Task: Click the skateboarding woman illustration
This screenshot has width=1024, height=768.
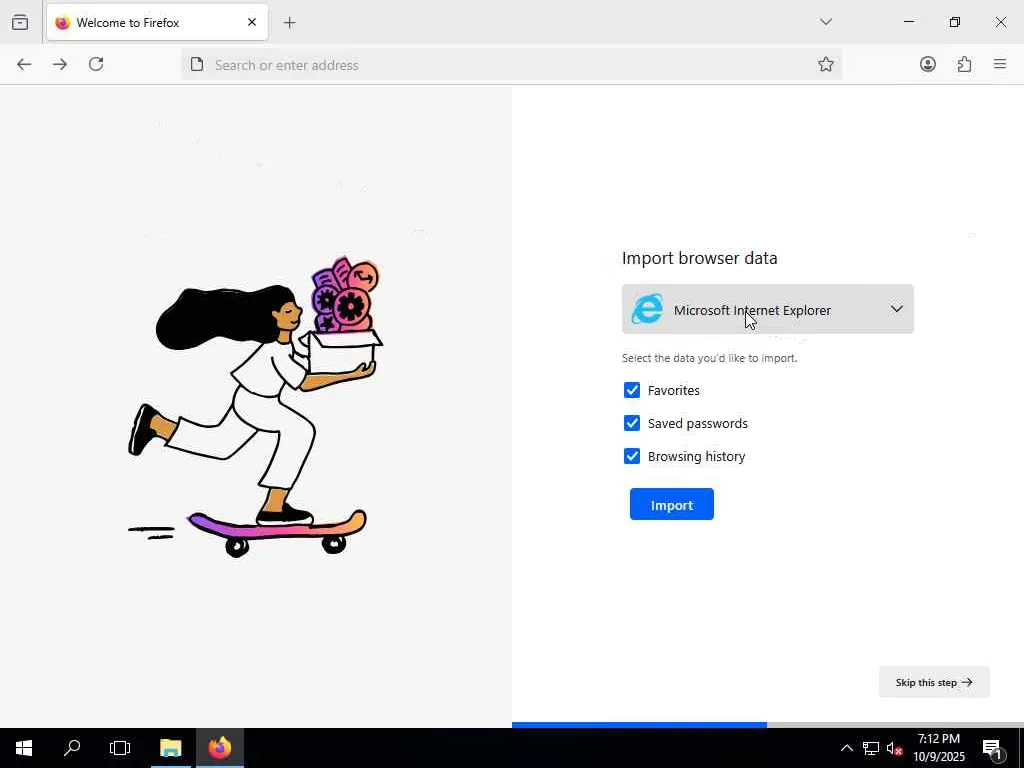Action: click(255, 406)
